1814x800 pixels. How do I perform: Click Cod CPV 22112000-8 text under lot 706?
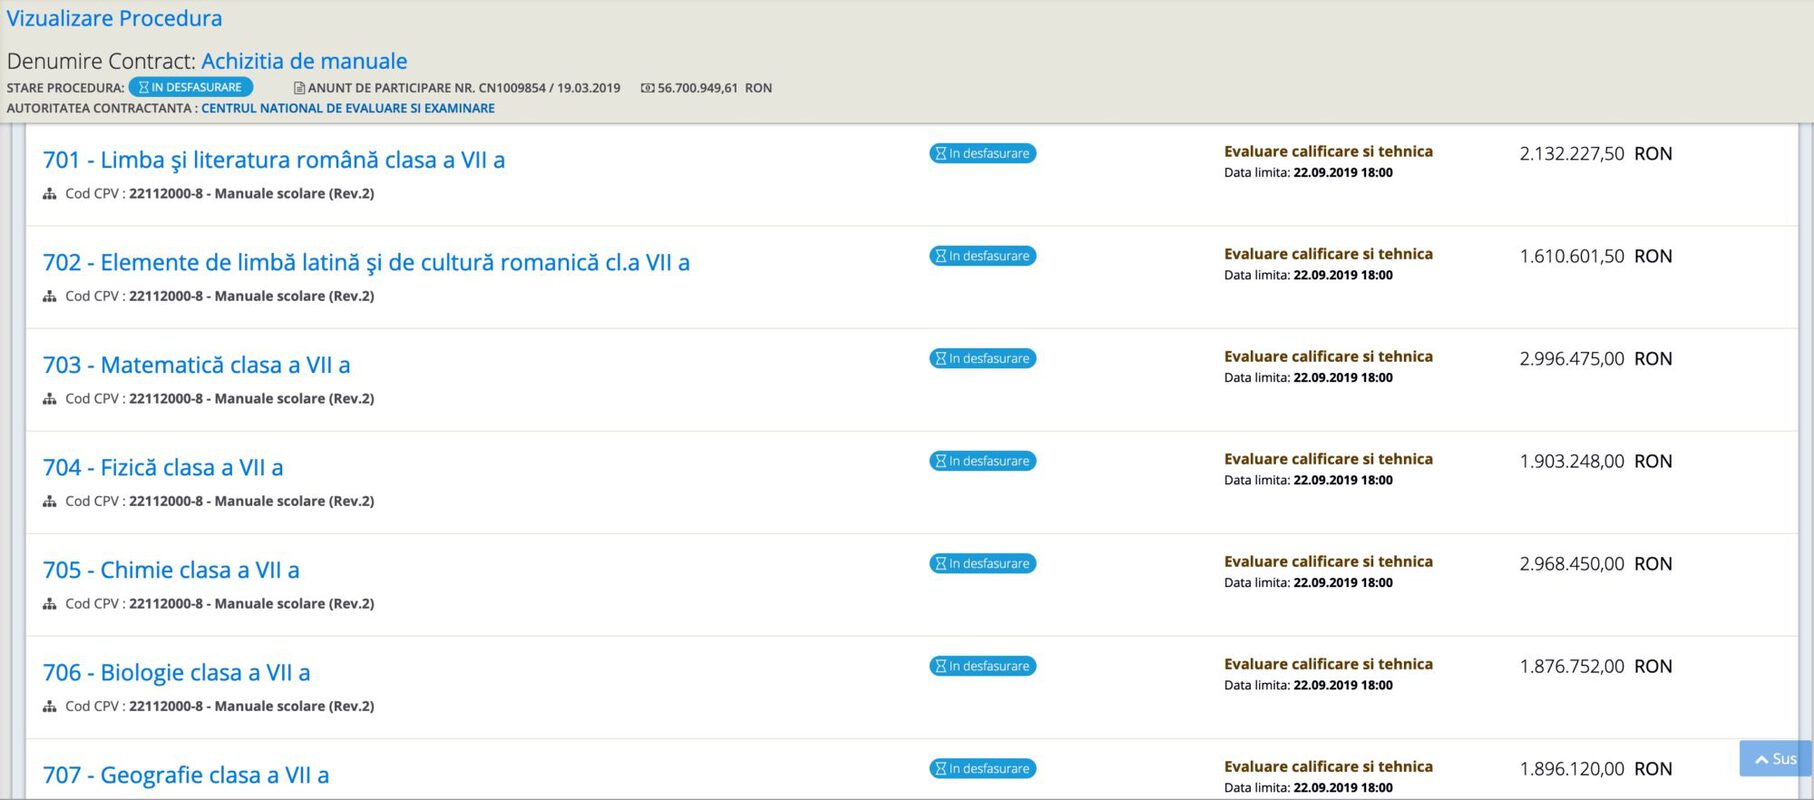coord(220,706)
